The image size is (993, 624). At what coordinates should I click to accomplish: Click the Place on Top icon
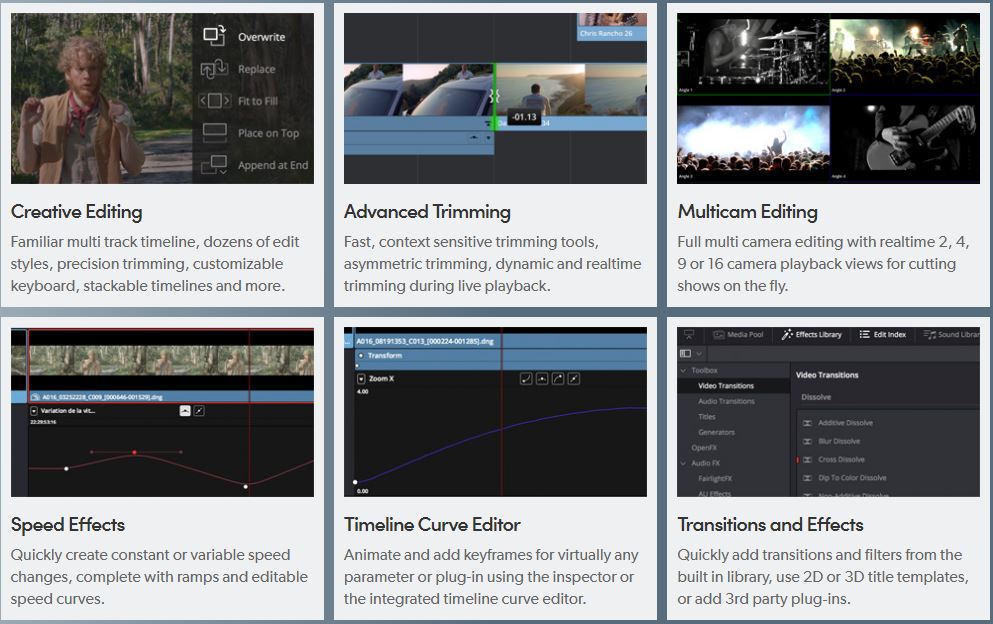click(214, 132)
